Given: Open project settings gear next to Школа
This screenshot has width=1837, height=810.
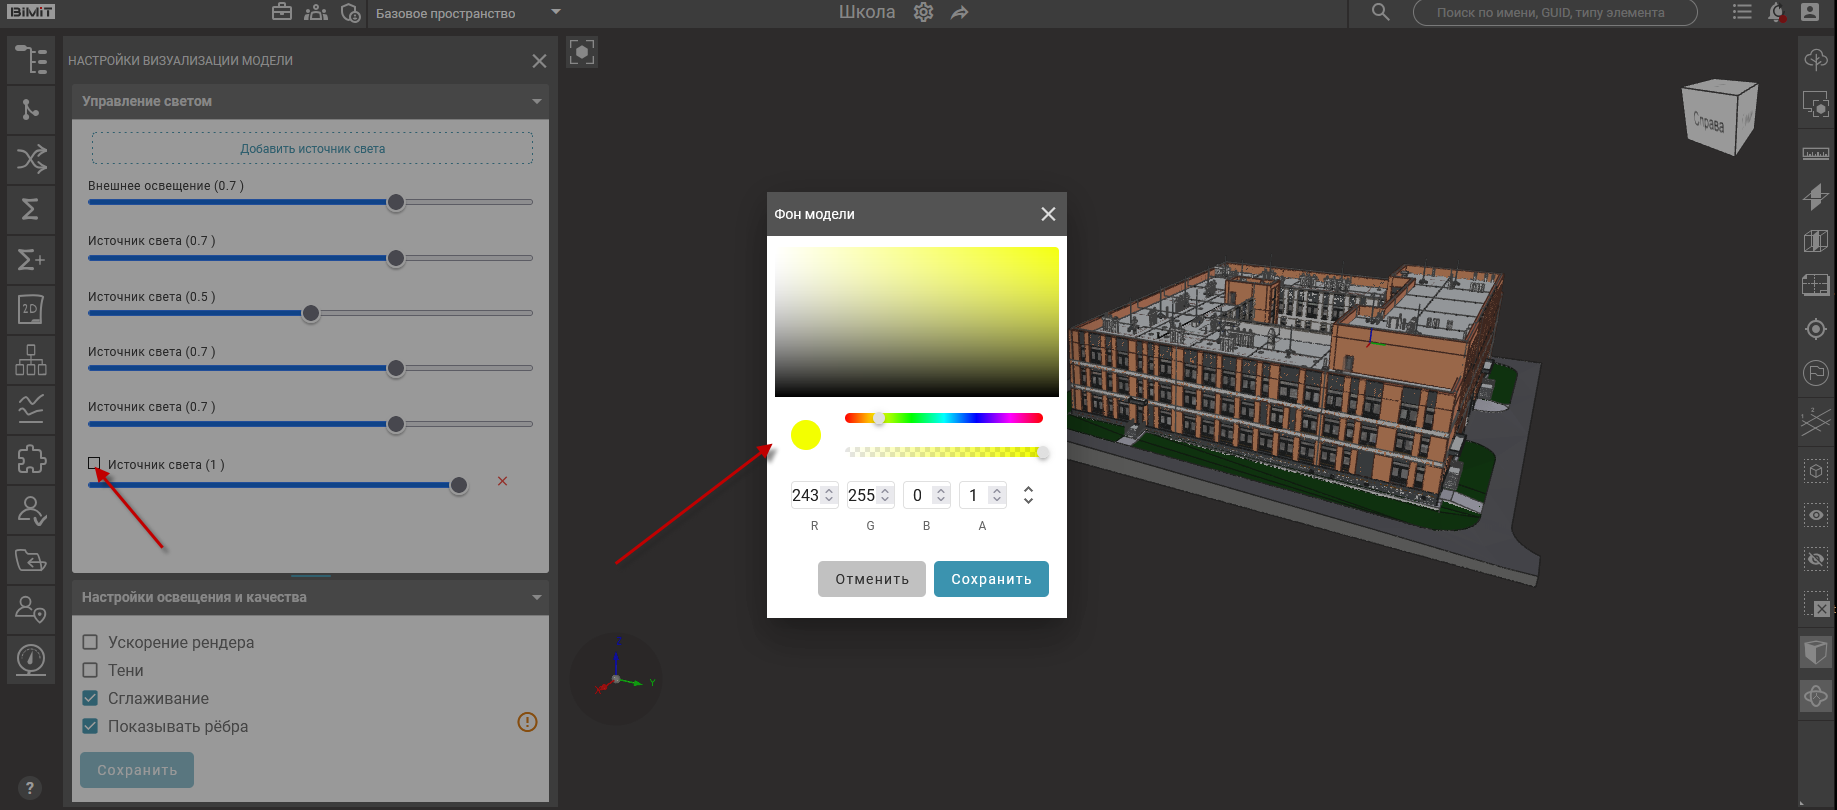Looking at the screenshot, I should tap(923, 13).
